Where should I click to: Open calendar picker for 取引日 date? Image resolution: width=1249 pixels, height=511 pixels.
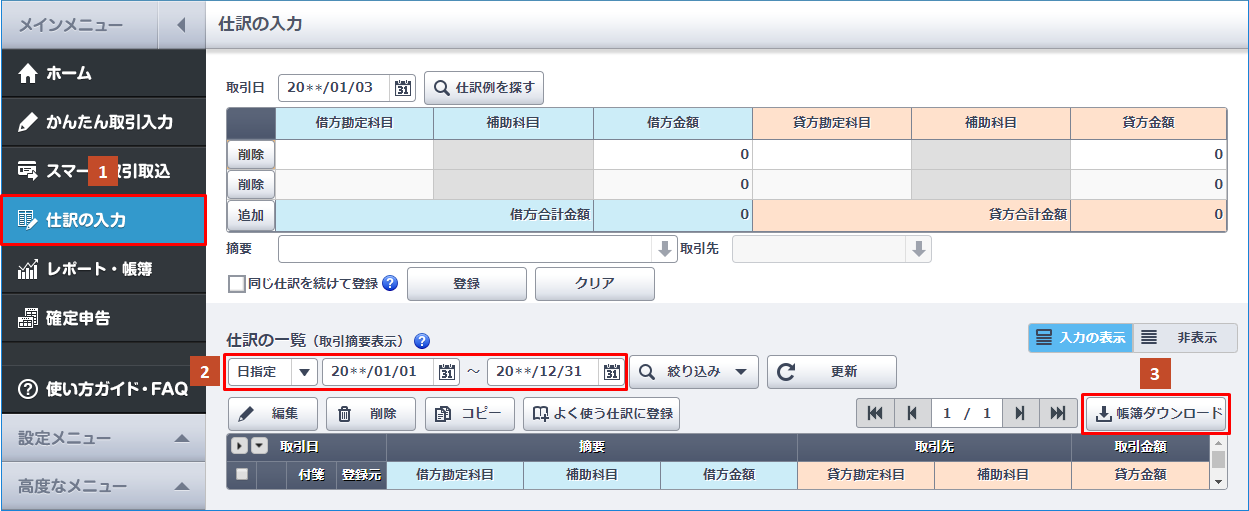tap(403, 88)
